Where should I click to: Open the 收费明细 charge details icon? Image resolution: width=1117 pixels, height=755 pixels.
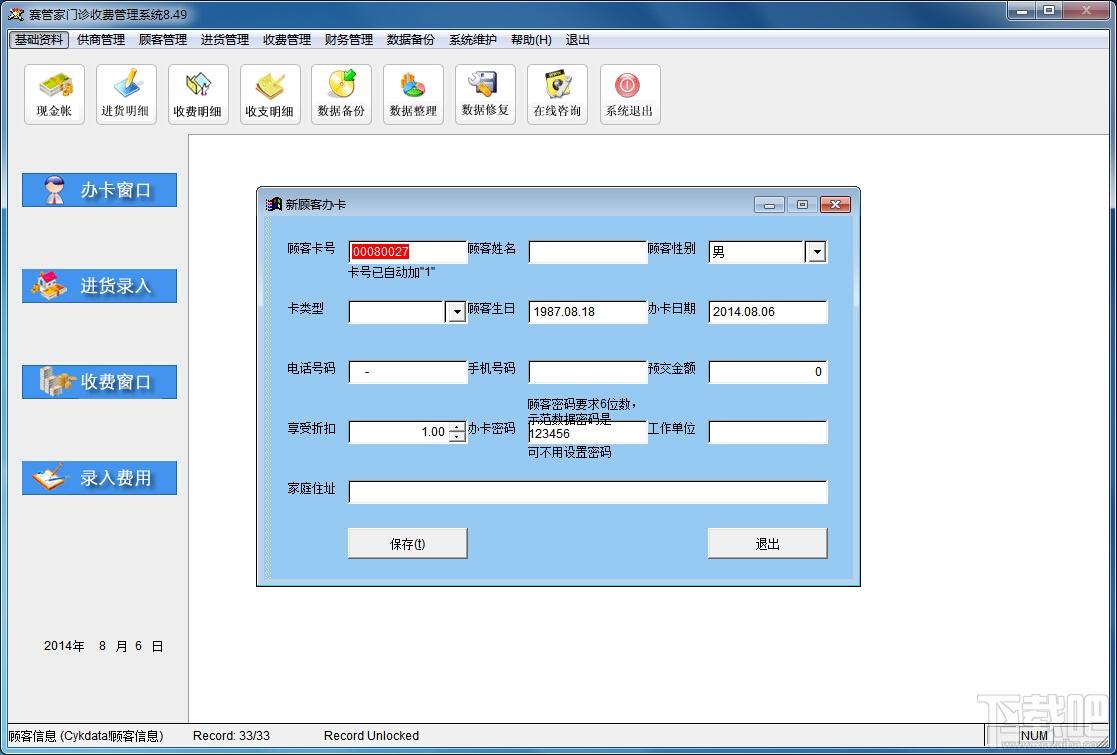(198, 94)
